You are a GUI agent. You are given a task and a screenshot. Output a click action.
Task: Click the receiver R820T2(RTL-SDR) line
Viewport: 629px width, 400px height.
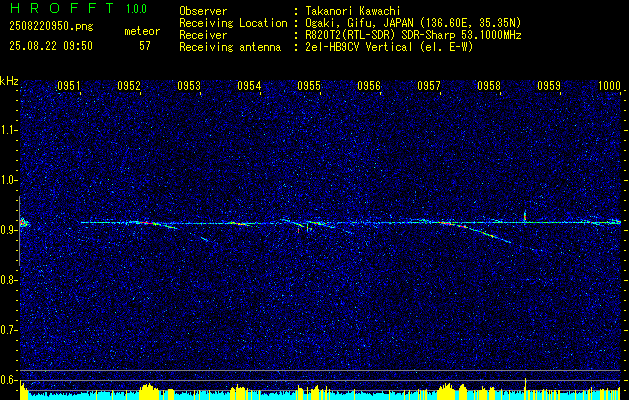413,35
